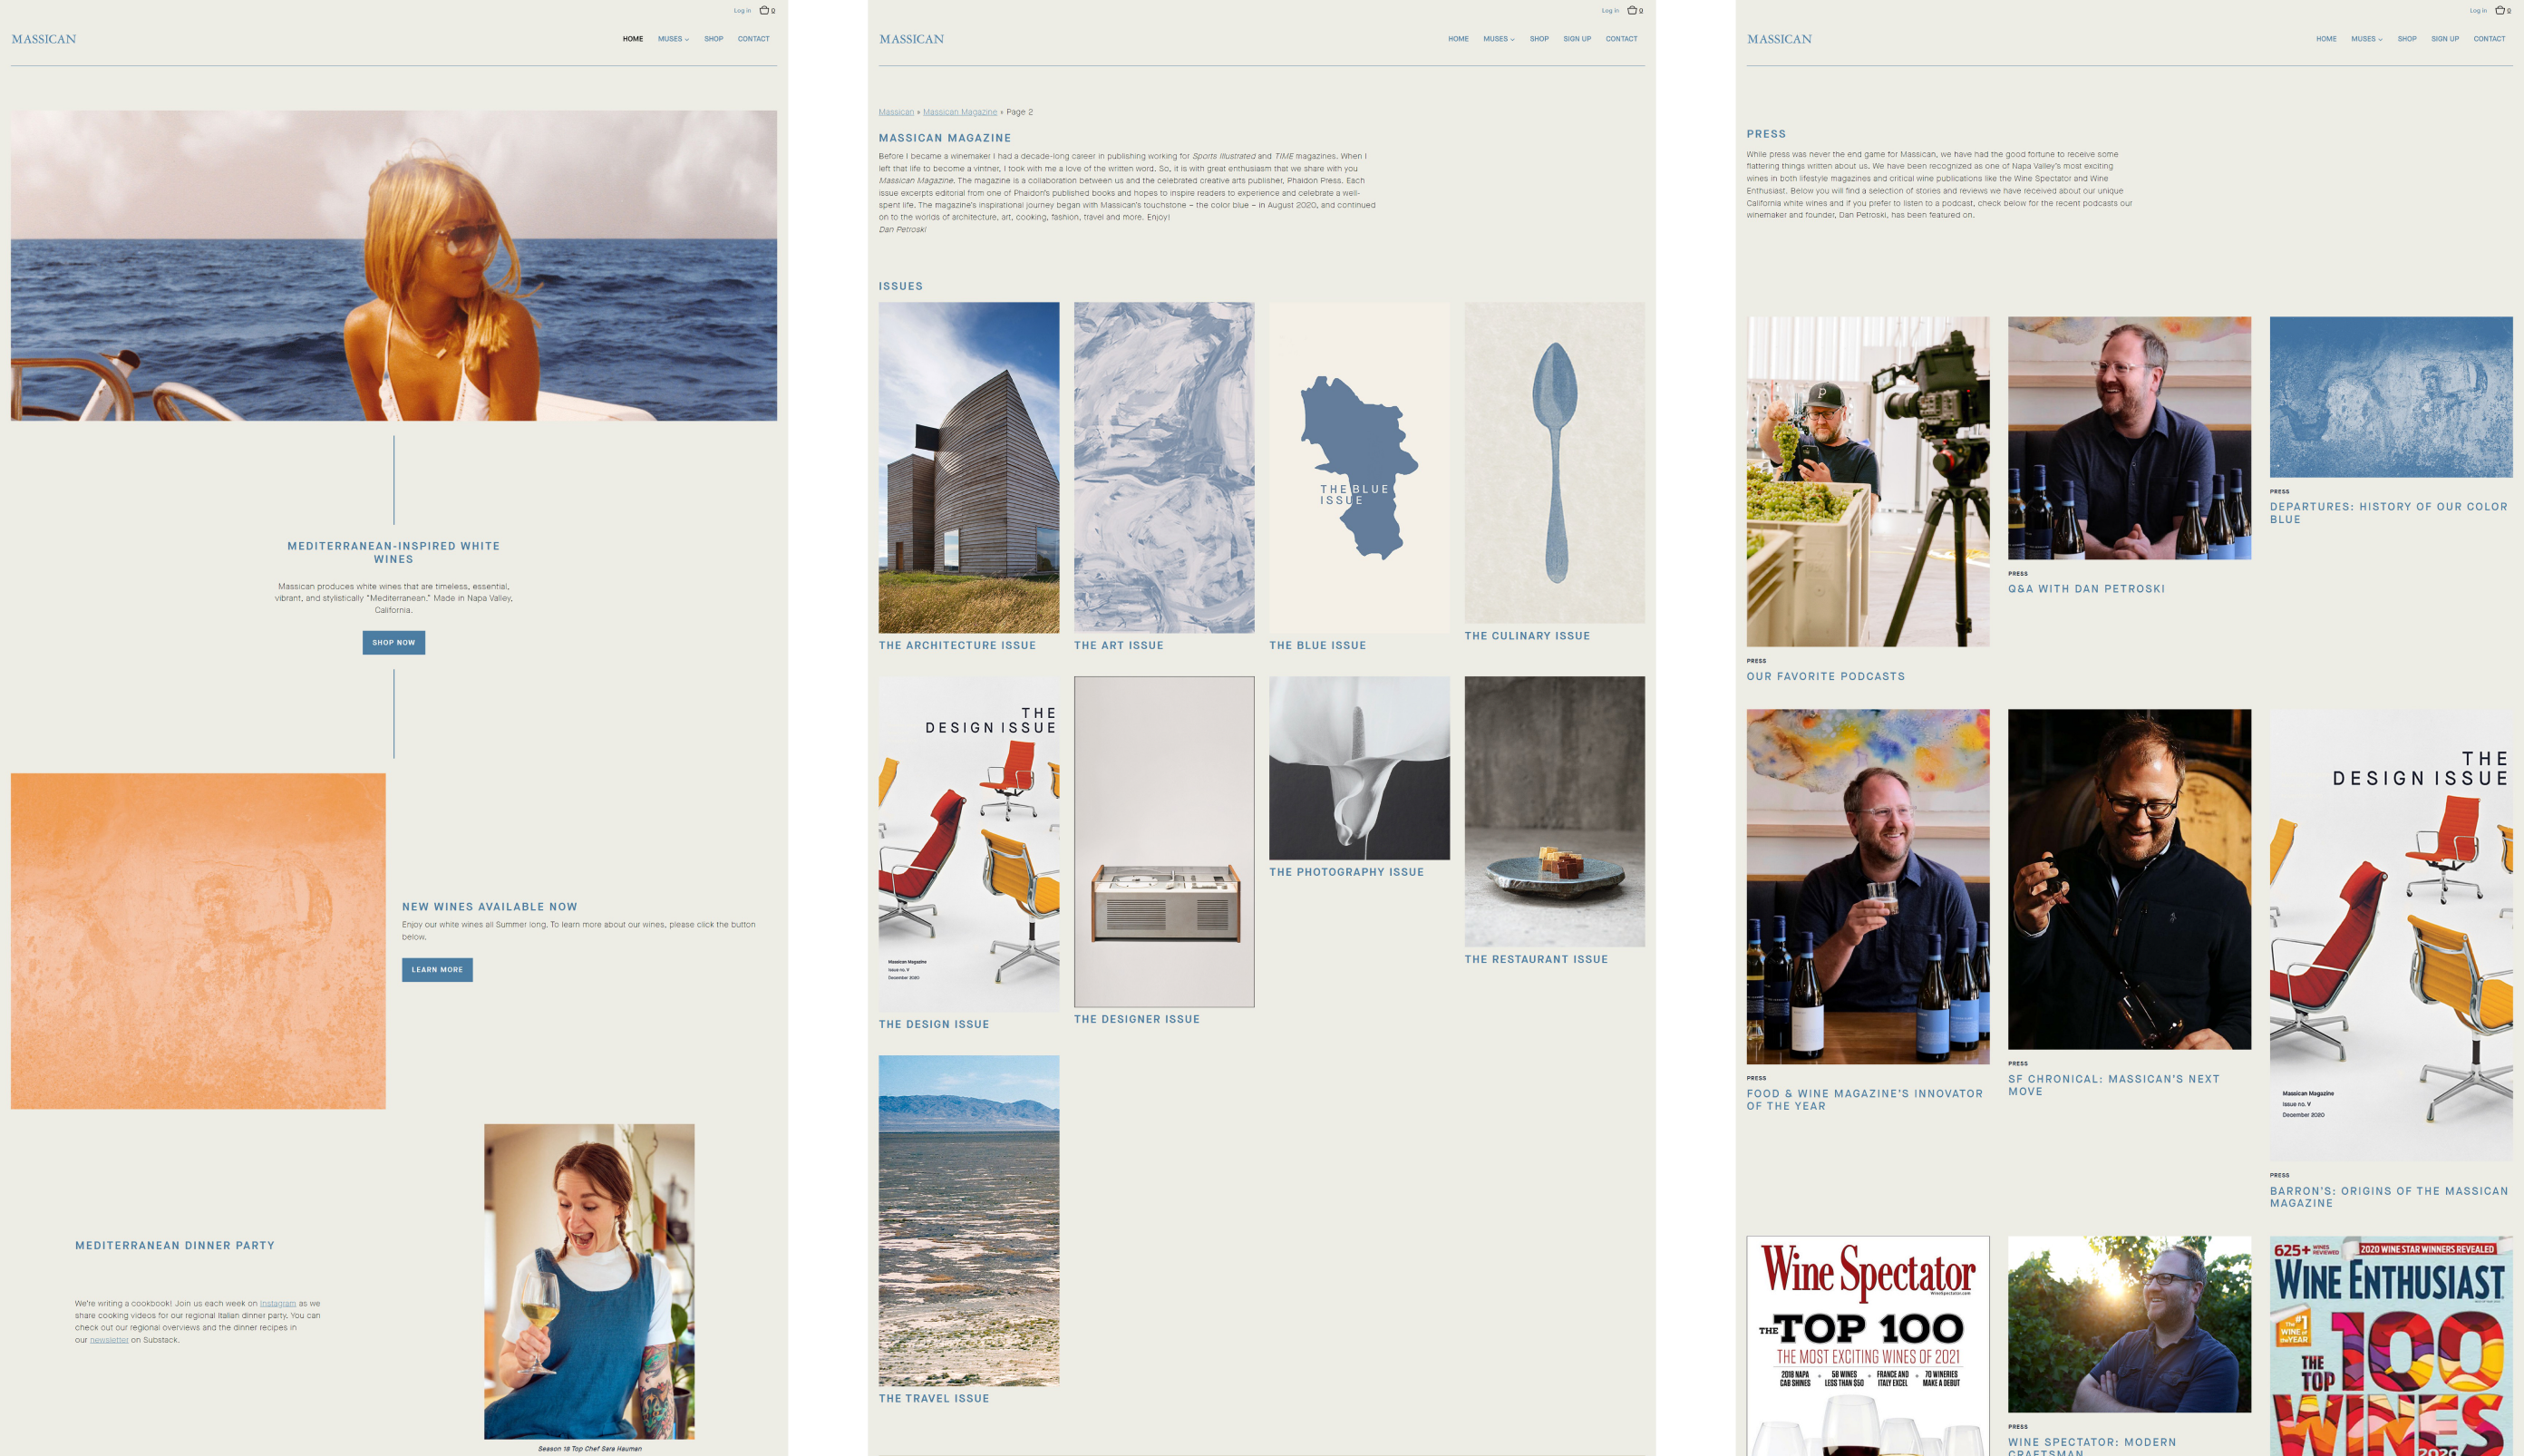The width and height of the screenshot is (2524, 1456).
Task: Open the Instagram link in the dinner party text
Action: coord(278,1304)
